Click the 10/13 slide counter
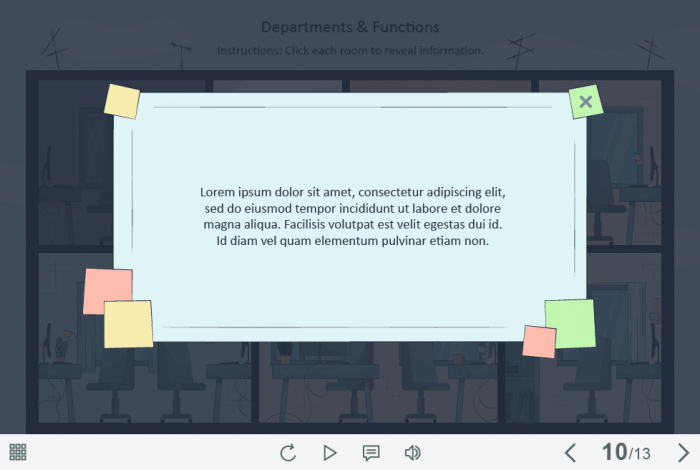The width and height of the screenshot is (700, 470). pos(626,452)
